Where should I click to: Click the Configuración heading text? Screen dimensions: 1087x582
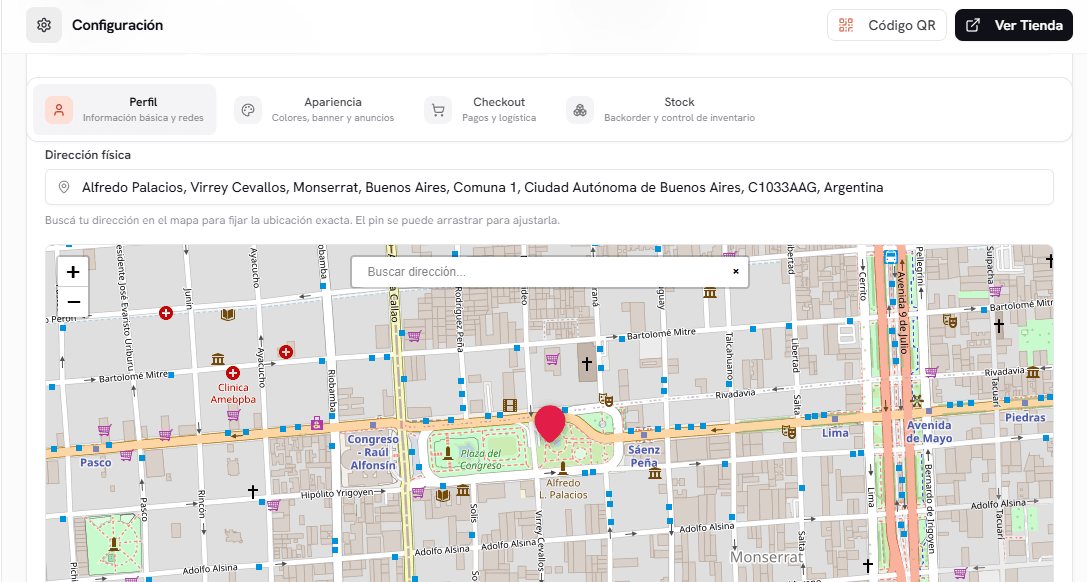tap(118, 25)
